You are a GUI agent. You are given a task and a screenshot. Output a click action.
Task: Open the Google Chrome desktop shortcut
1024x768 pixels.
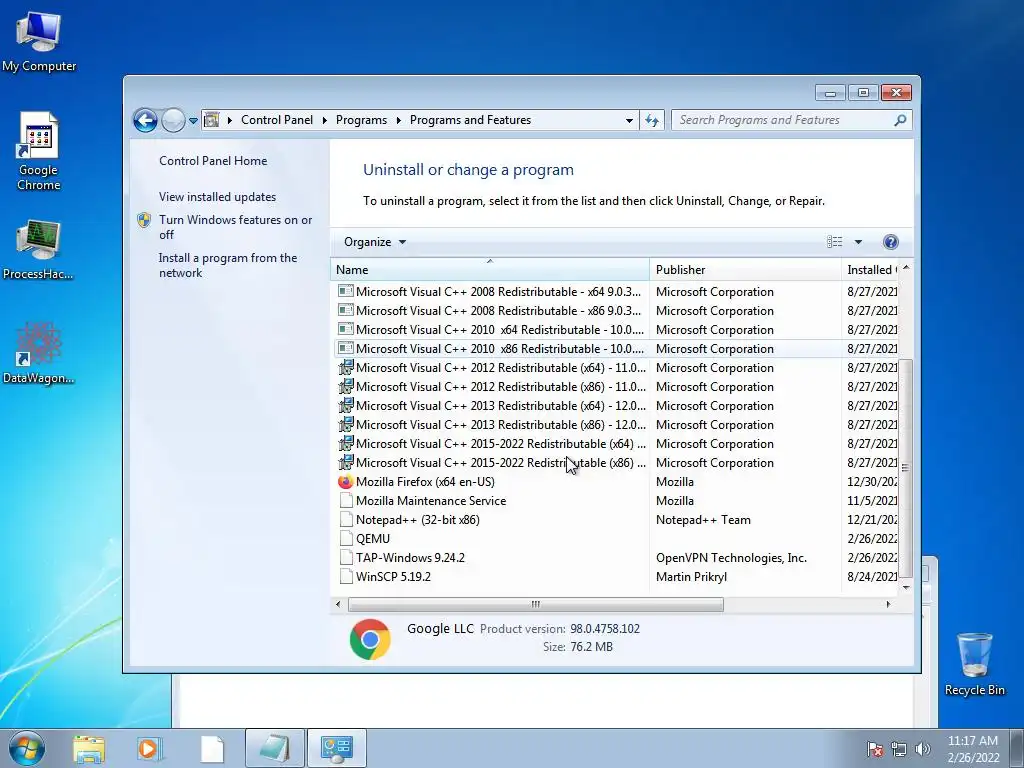click(39, 152)
